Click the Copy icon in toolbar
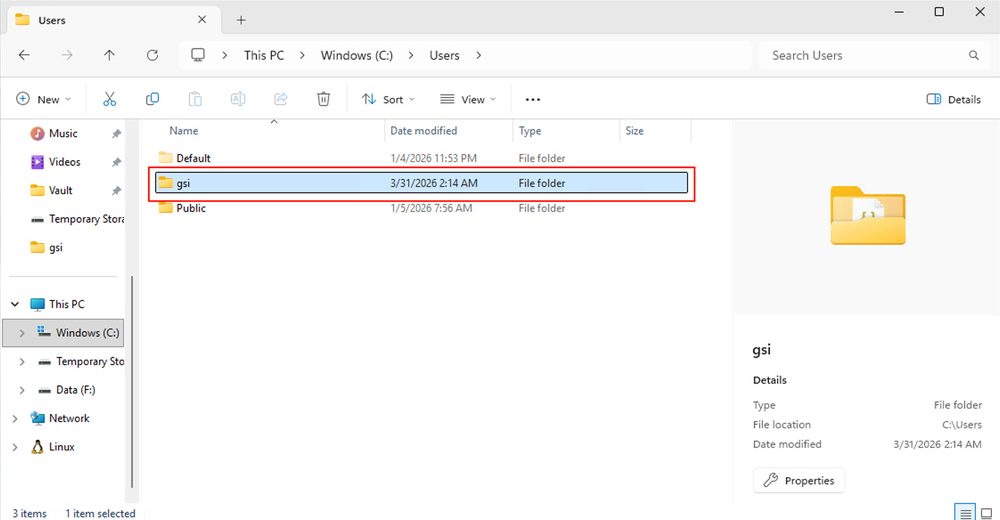Image resolution: width=1000 pixels, height=520 pixels. (152, 99)
